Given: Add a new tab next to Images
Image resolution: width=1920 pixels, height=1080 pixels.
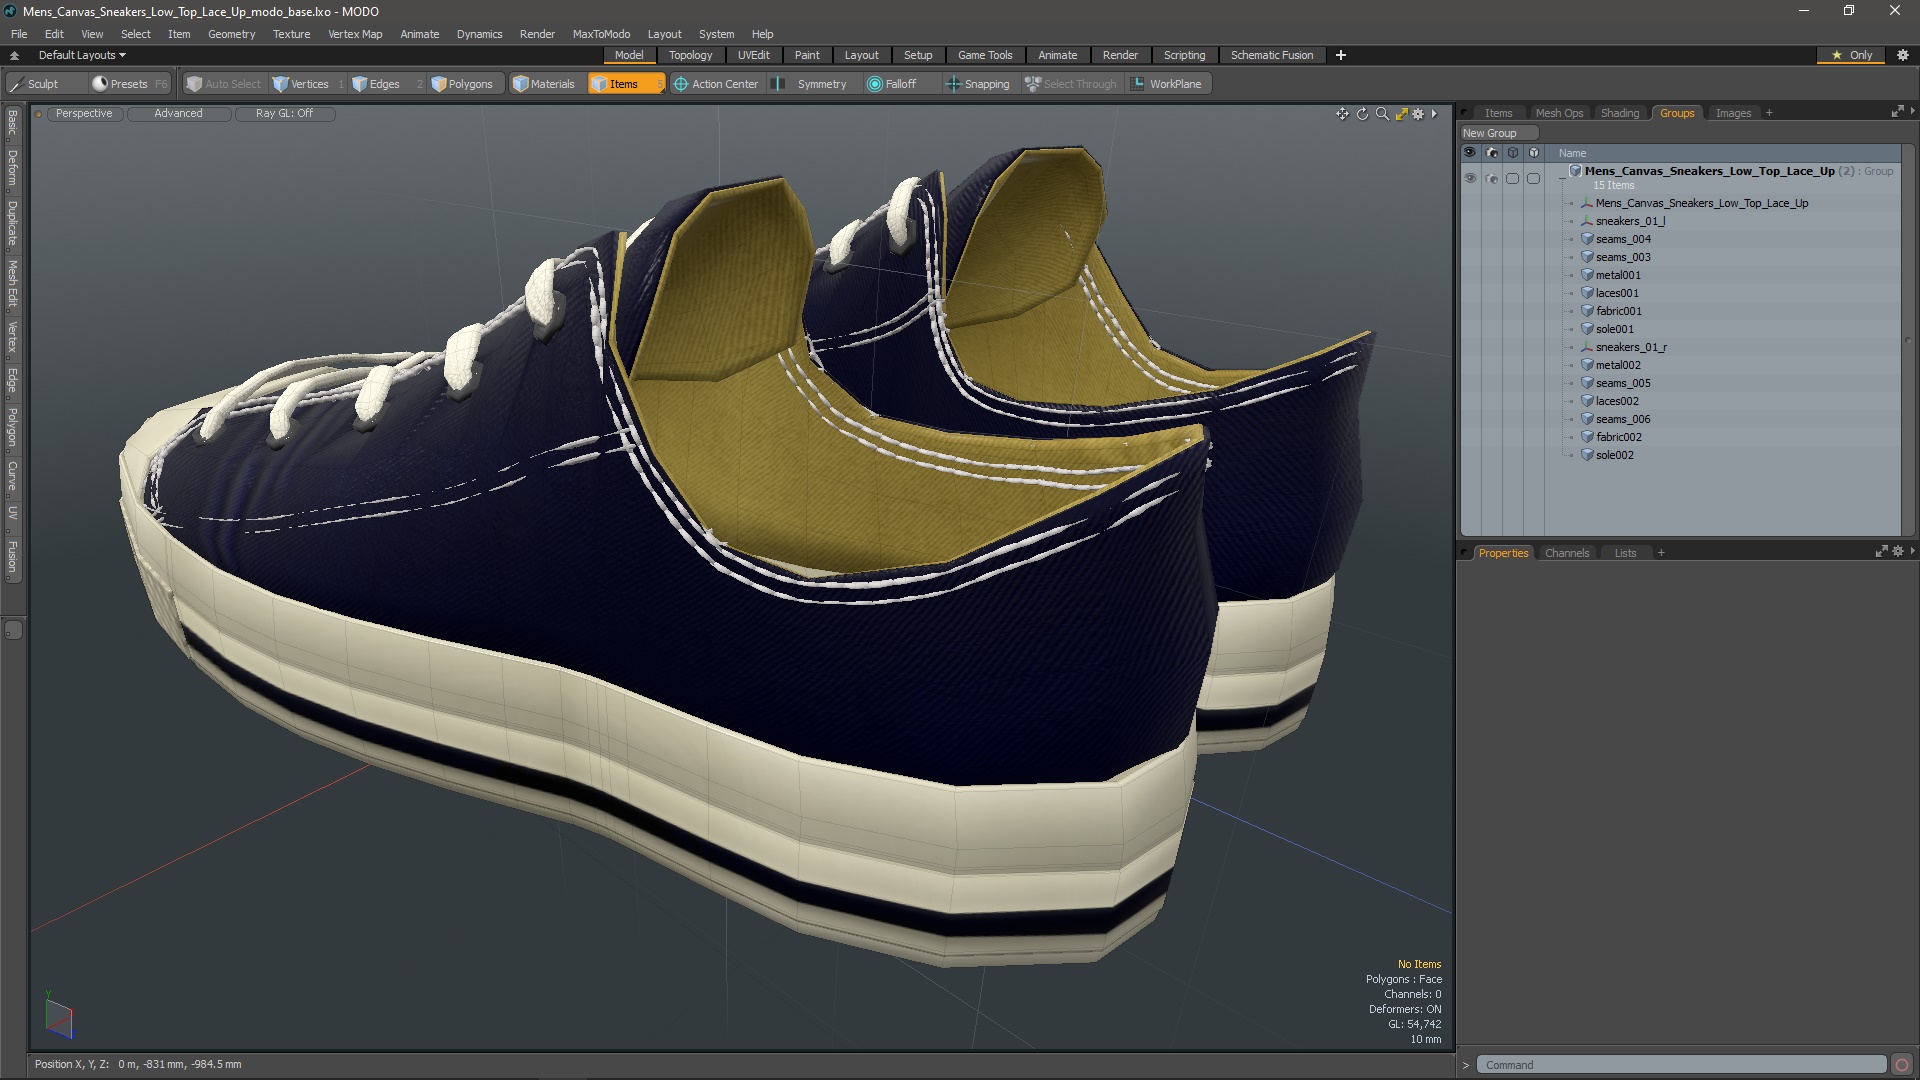Looking at the screenshot, I should (x=1768, y=113).
